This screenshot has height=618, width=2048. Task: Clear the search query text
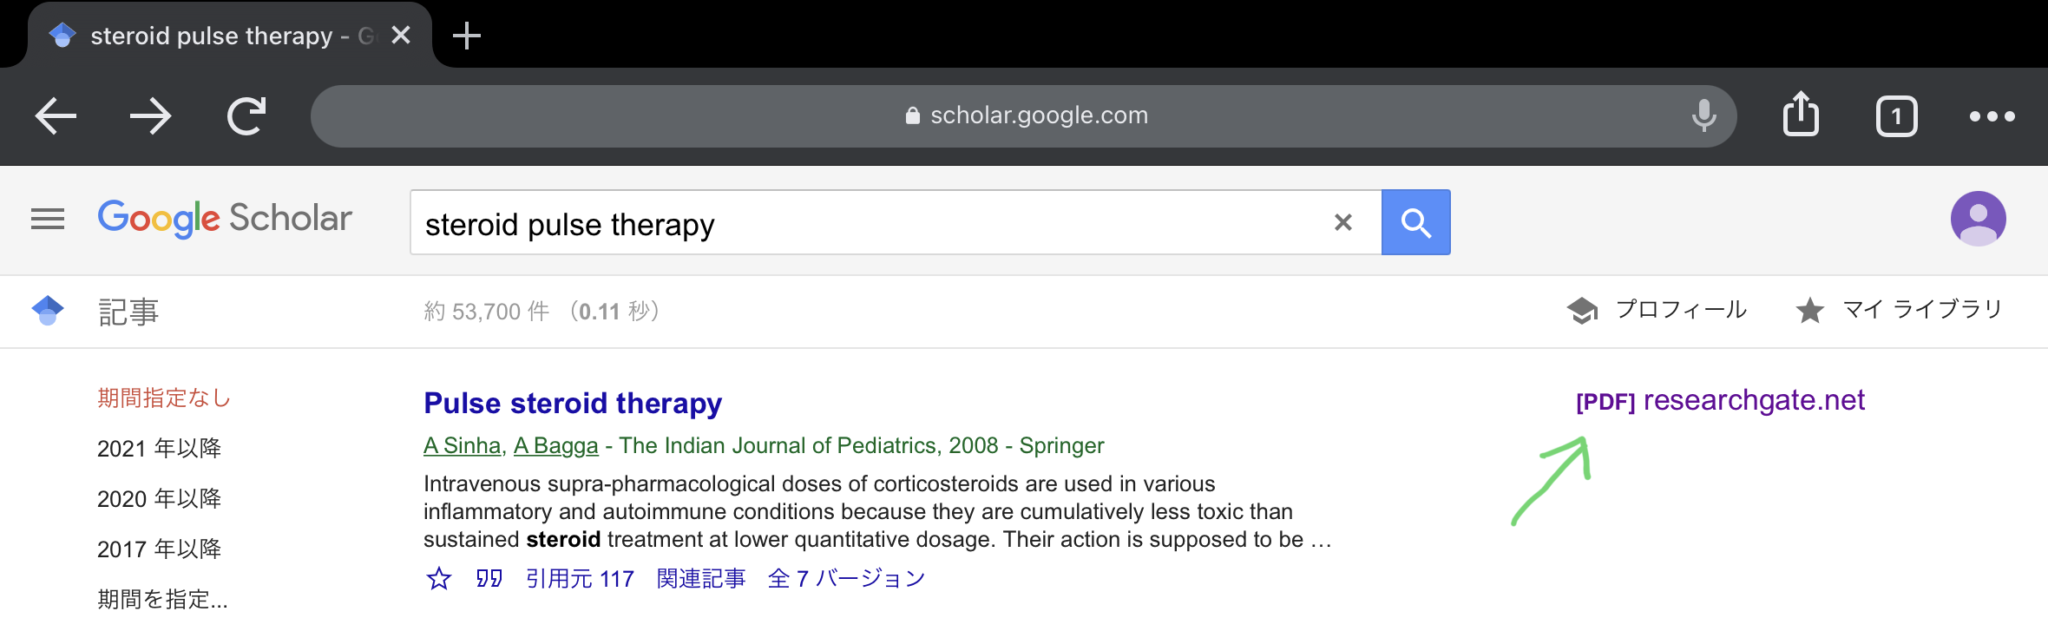1343,222
